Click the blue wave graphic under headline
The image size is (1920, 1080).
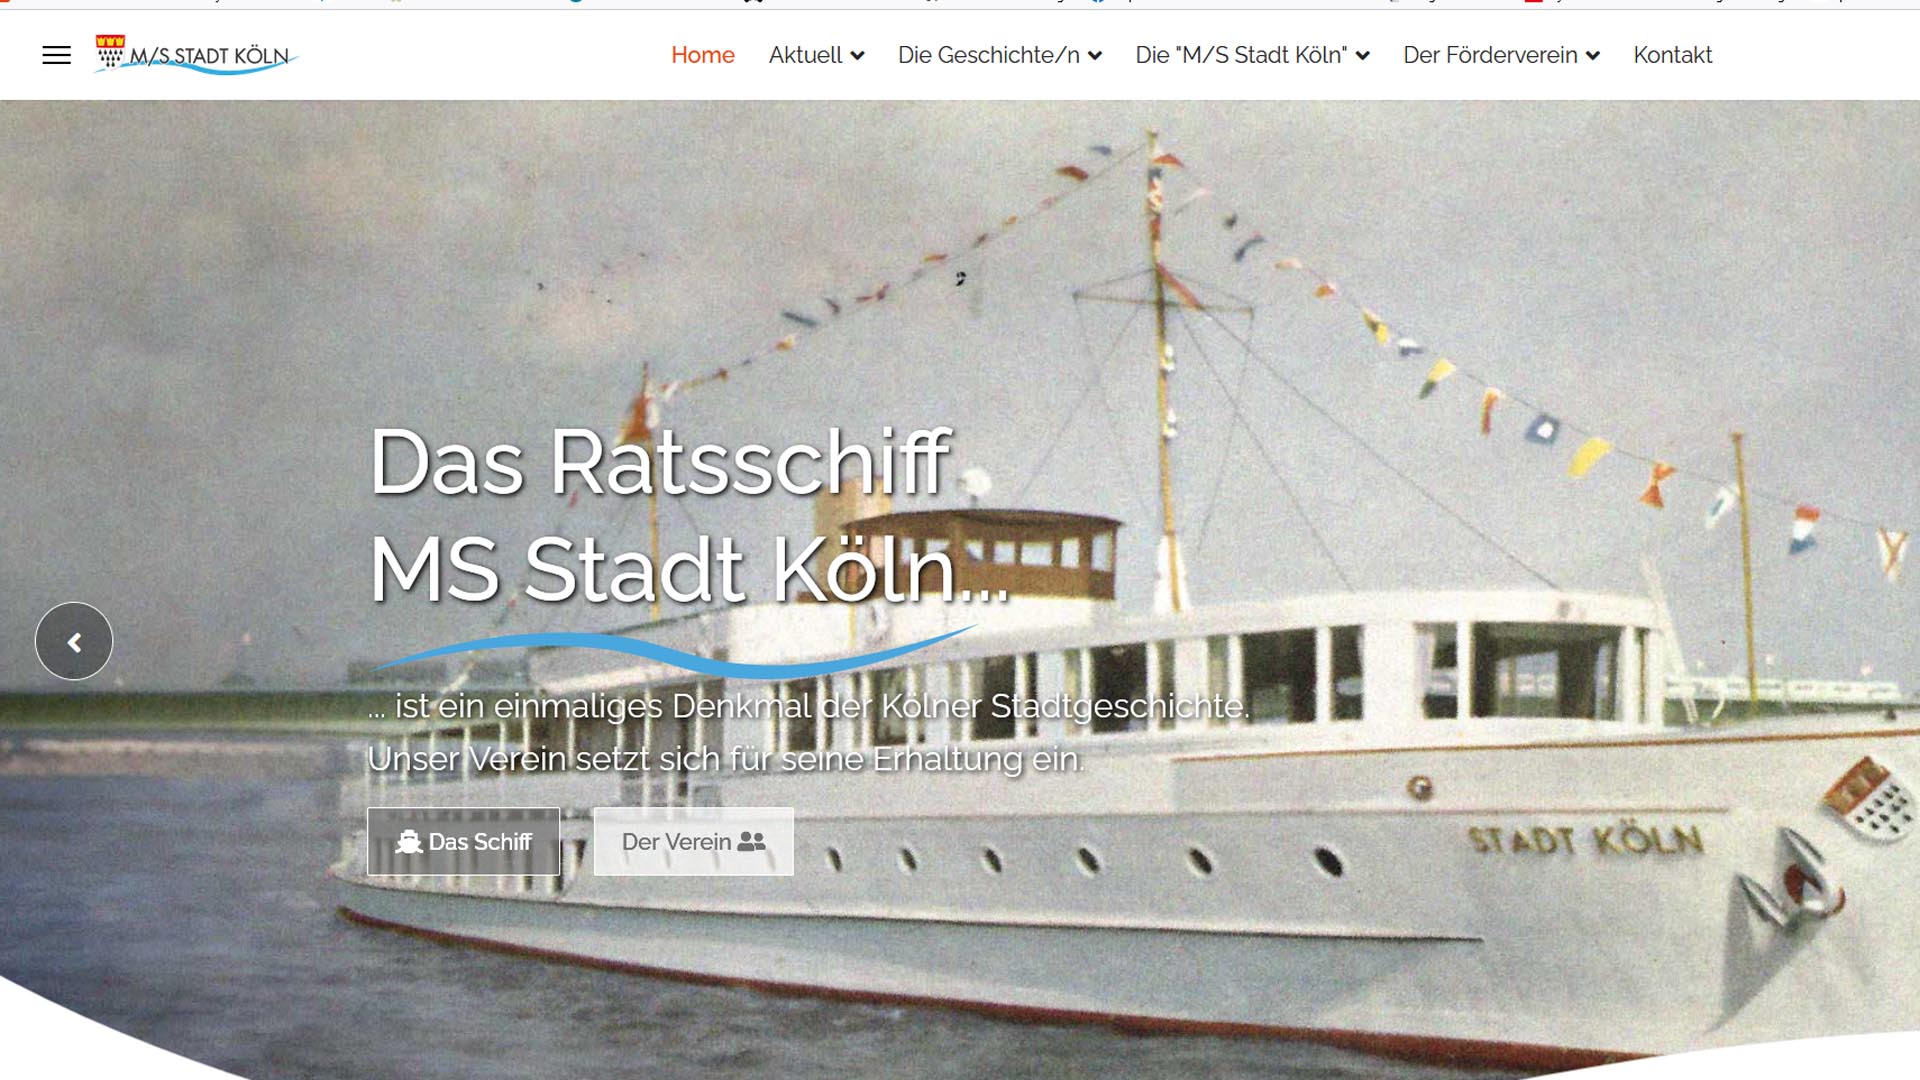pos(675,653)
